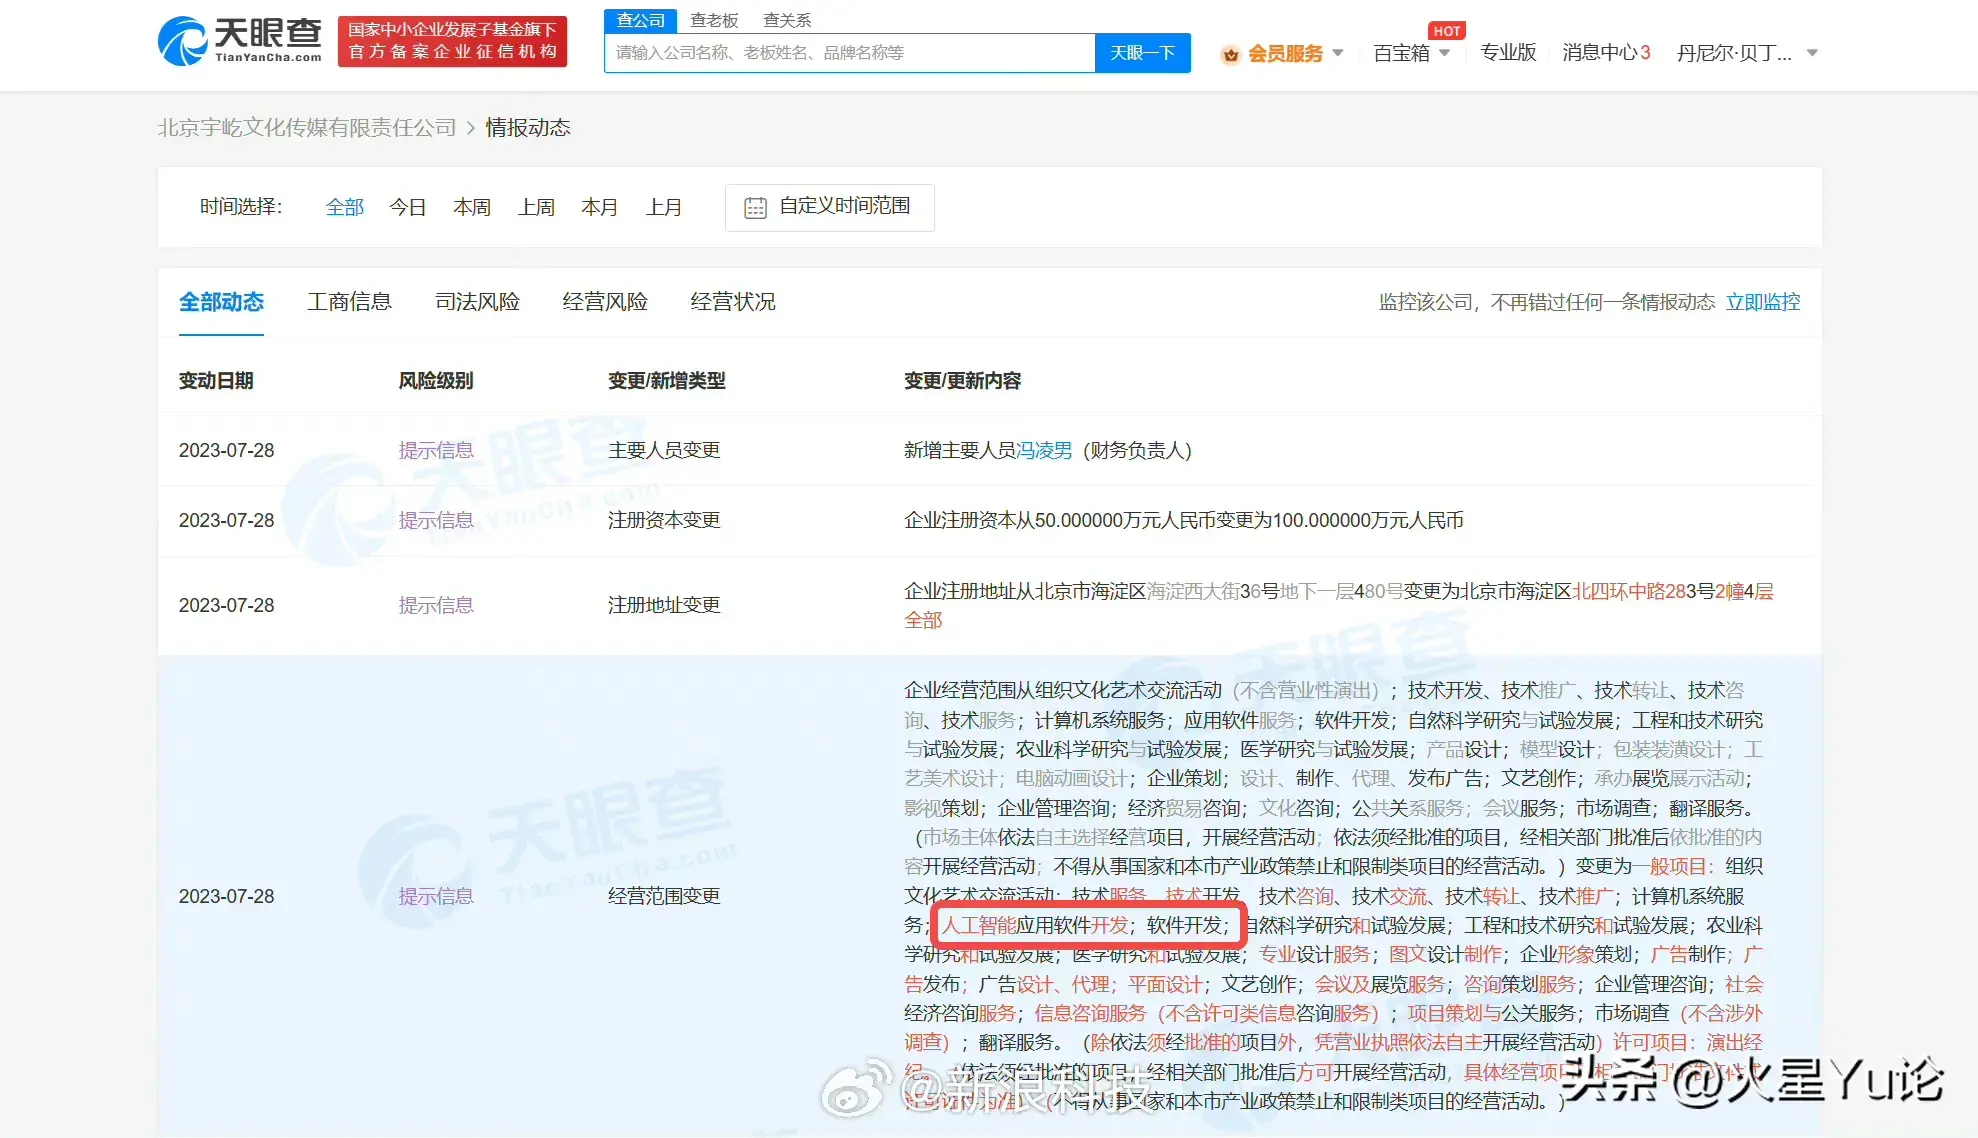Screen dimensions: 1978x1138
Task: Click the 天眼一下 search button
Action: point(1142,53)
